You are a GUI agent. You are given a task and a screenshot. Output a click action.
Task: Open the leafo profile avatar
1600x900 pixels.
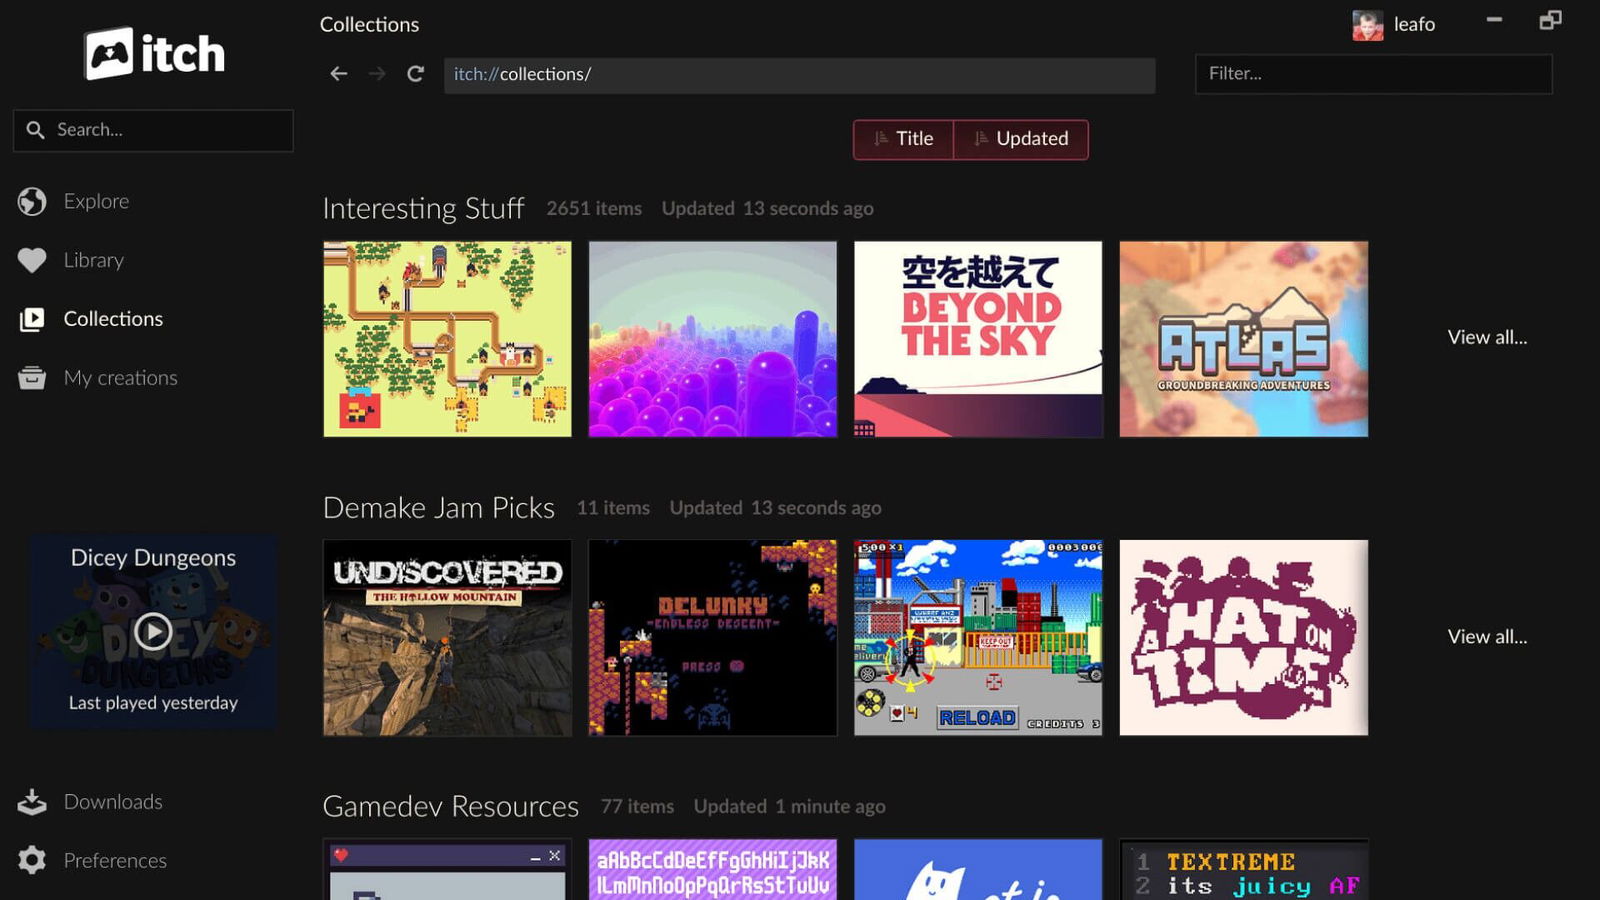(x=1366, y=23)
